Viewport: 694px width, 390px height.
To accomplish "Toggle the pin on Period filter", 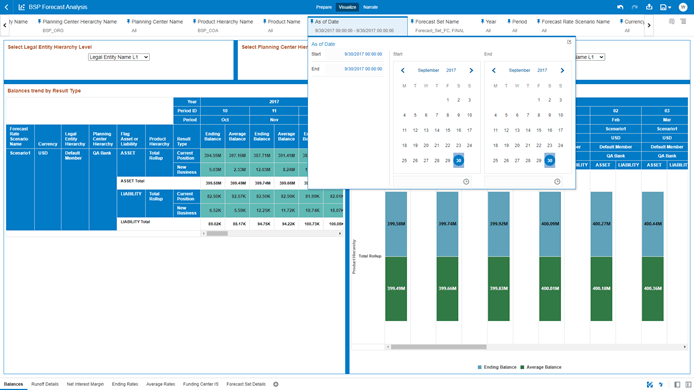I will pos(509,21).
